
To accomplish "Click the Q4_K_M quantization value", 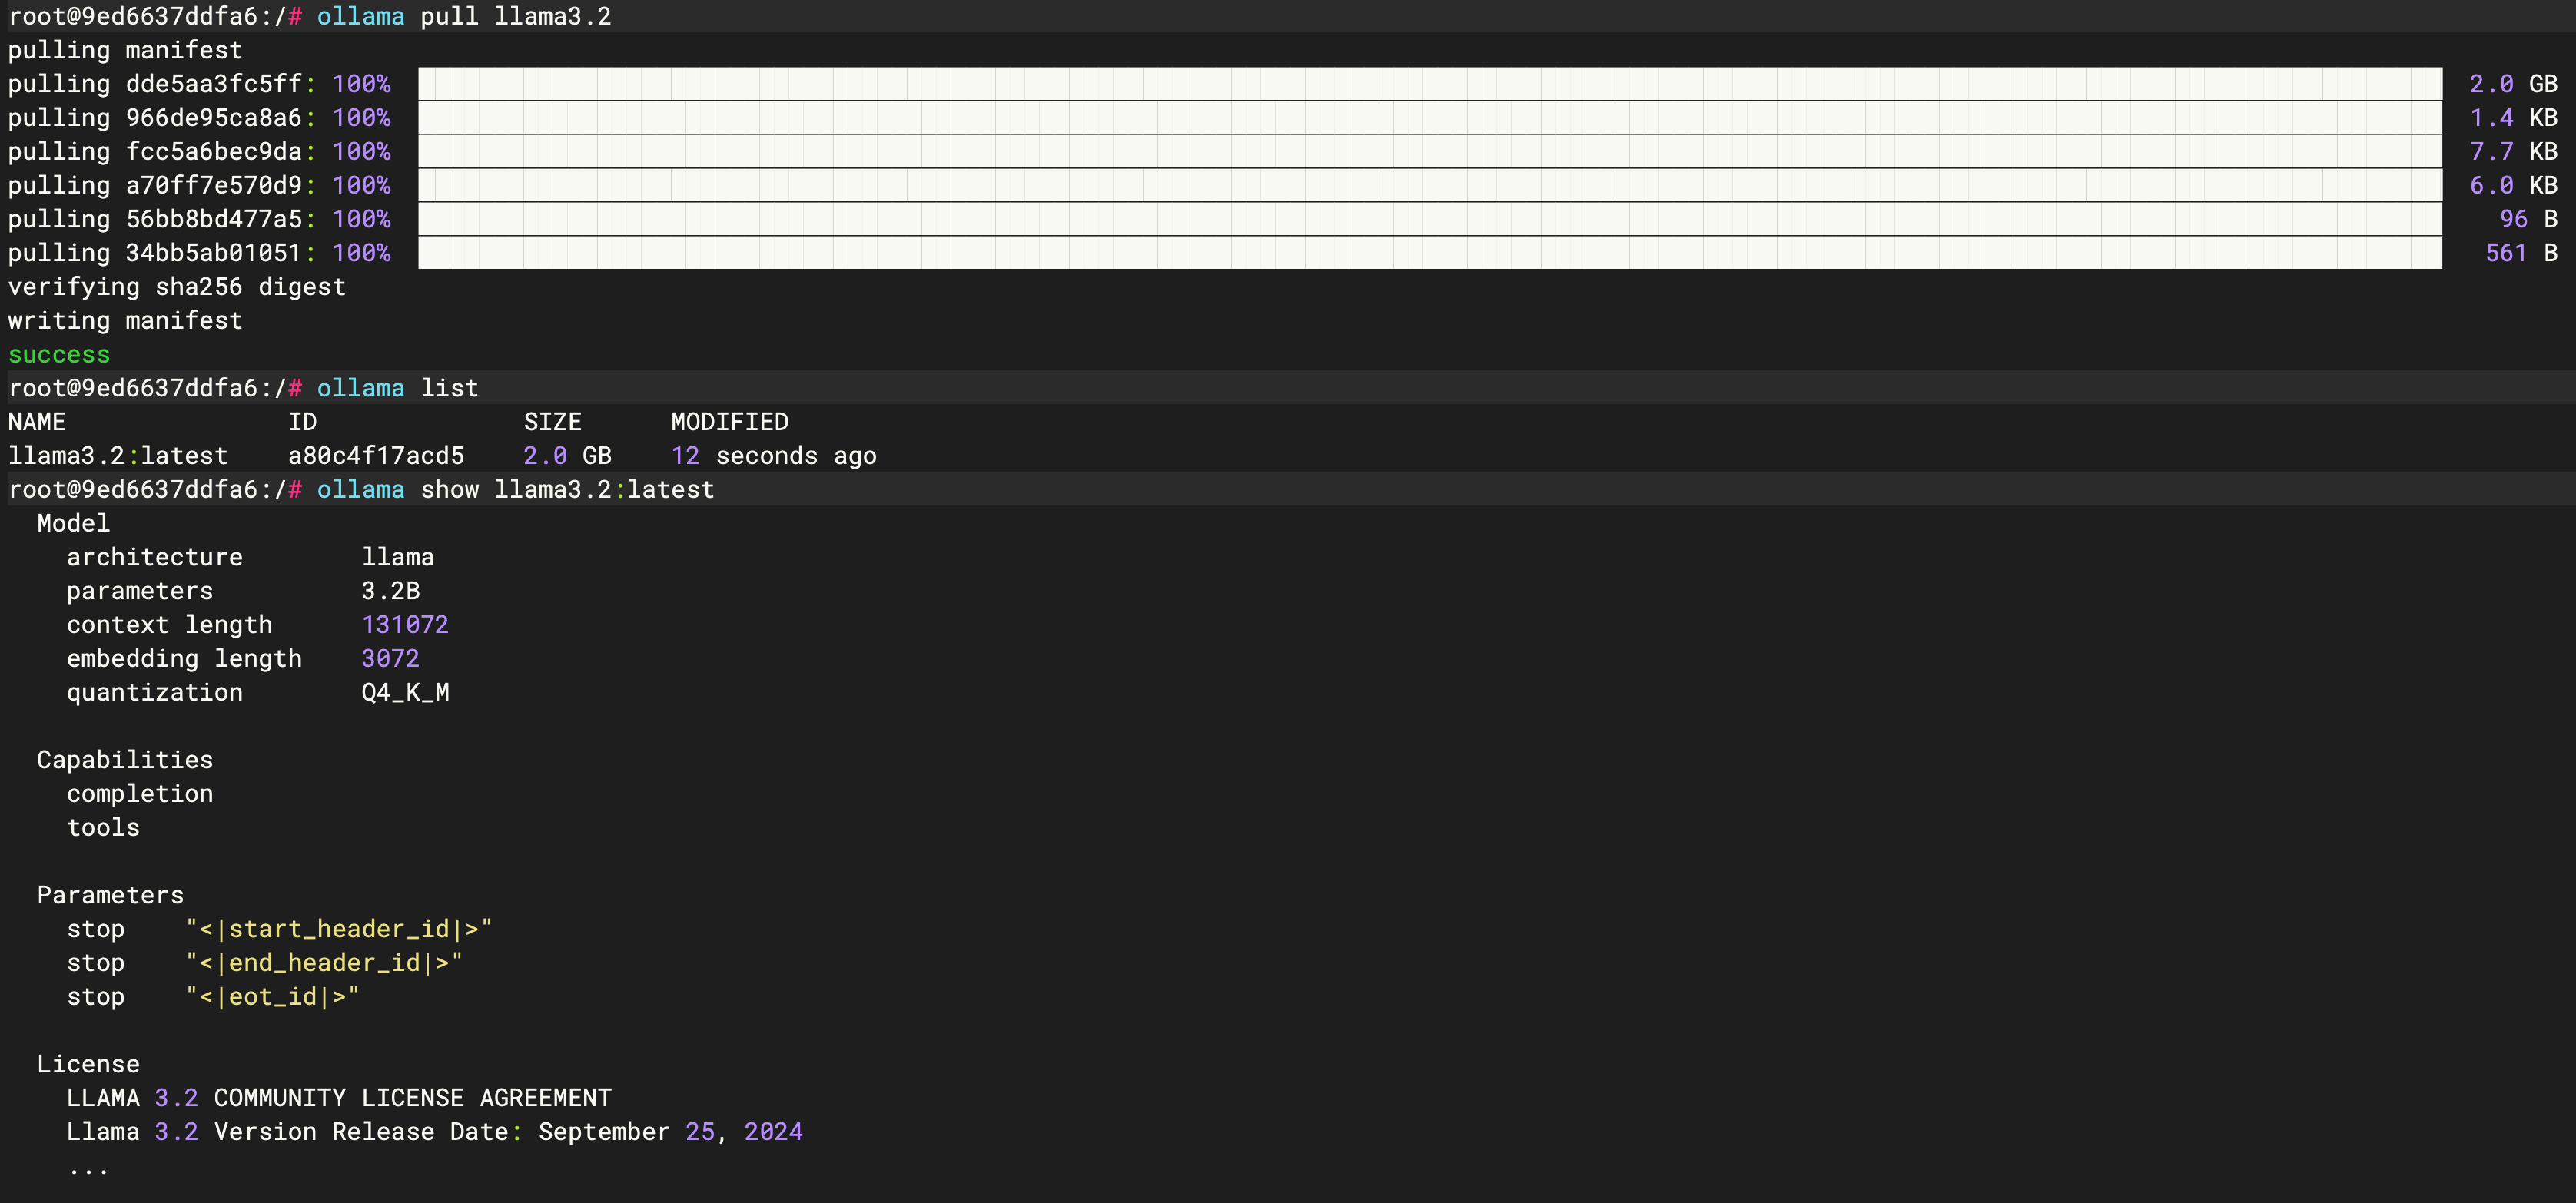I will [405, 692].
